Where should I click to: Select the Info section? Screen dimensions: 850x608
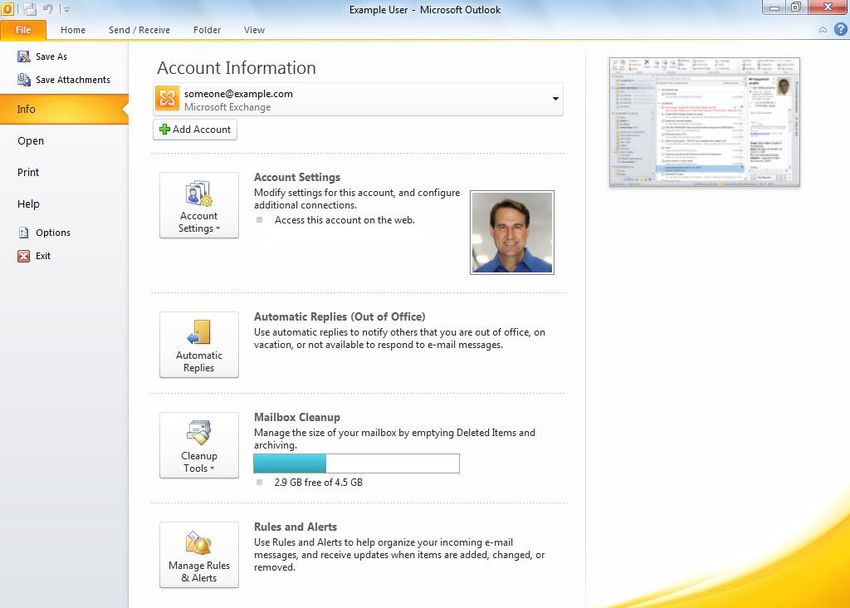[64, 109]
